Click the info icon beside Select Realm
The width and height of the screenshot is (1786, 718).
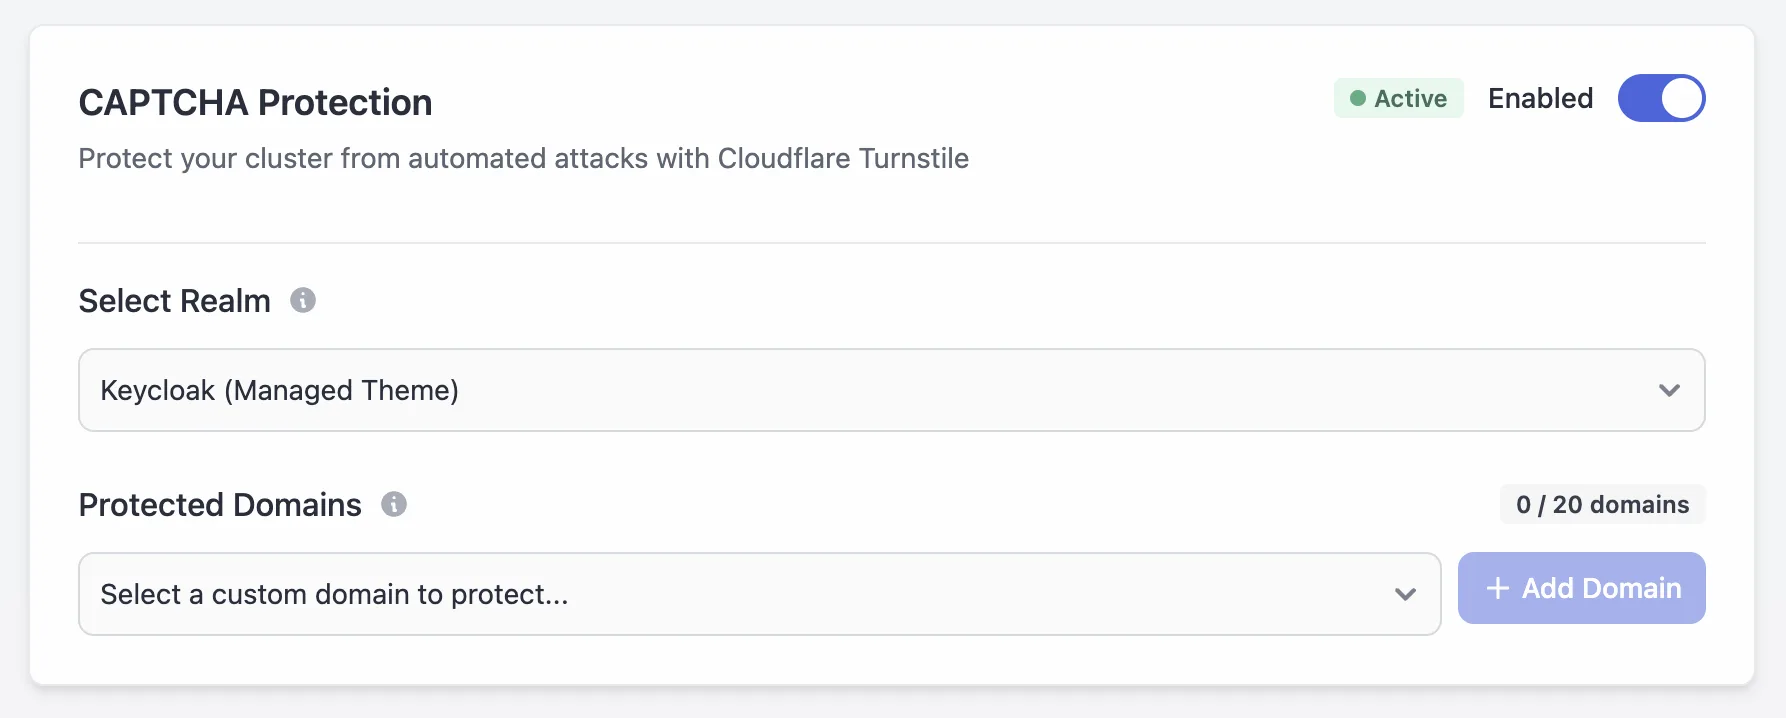[x=303, y=300]
